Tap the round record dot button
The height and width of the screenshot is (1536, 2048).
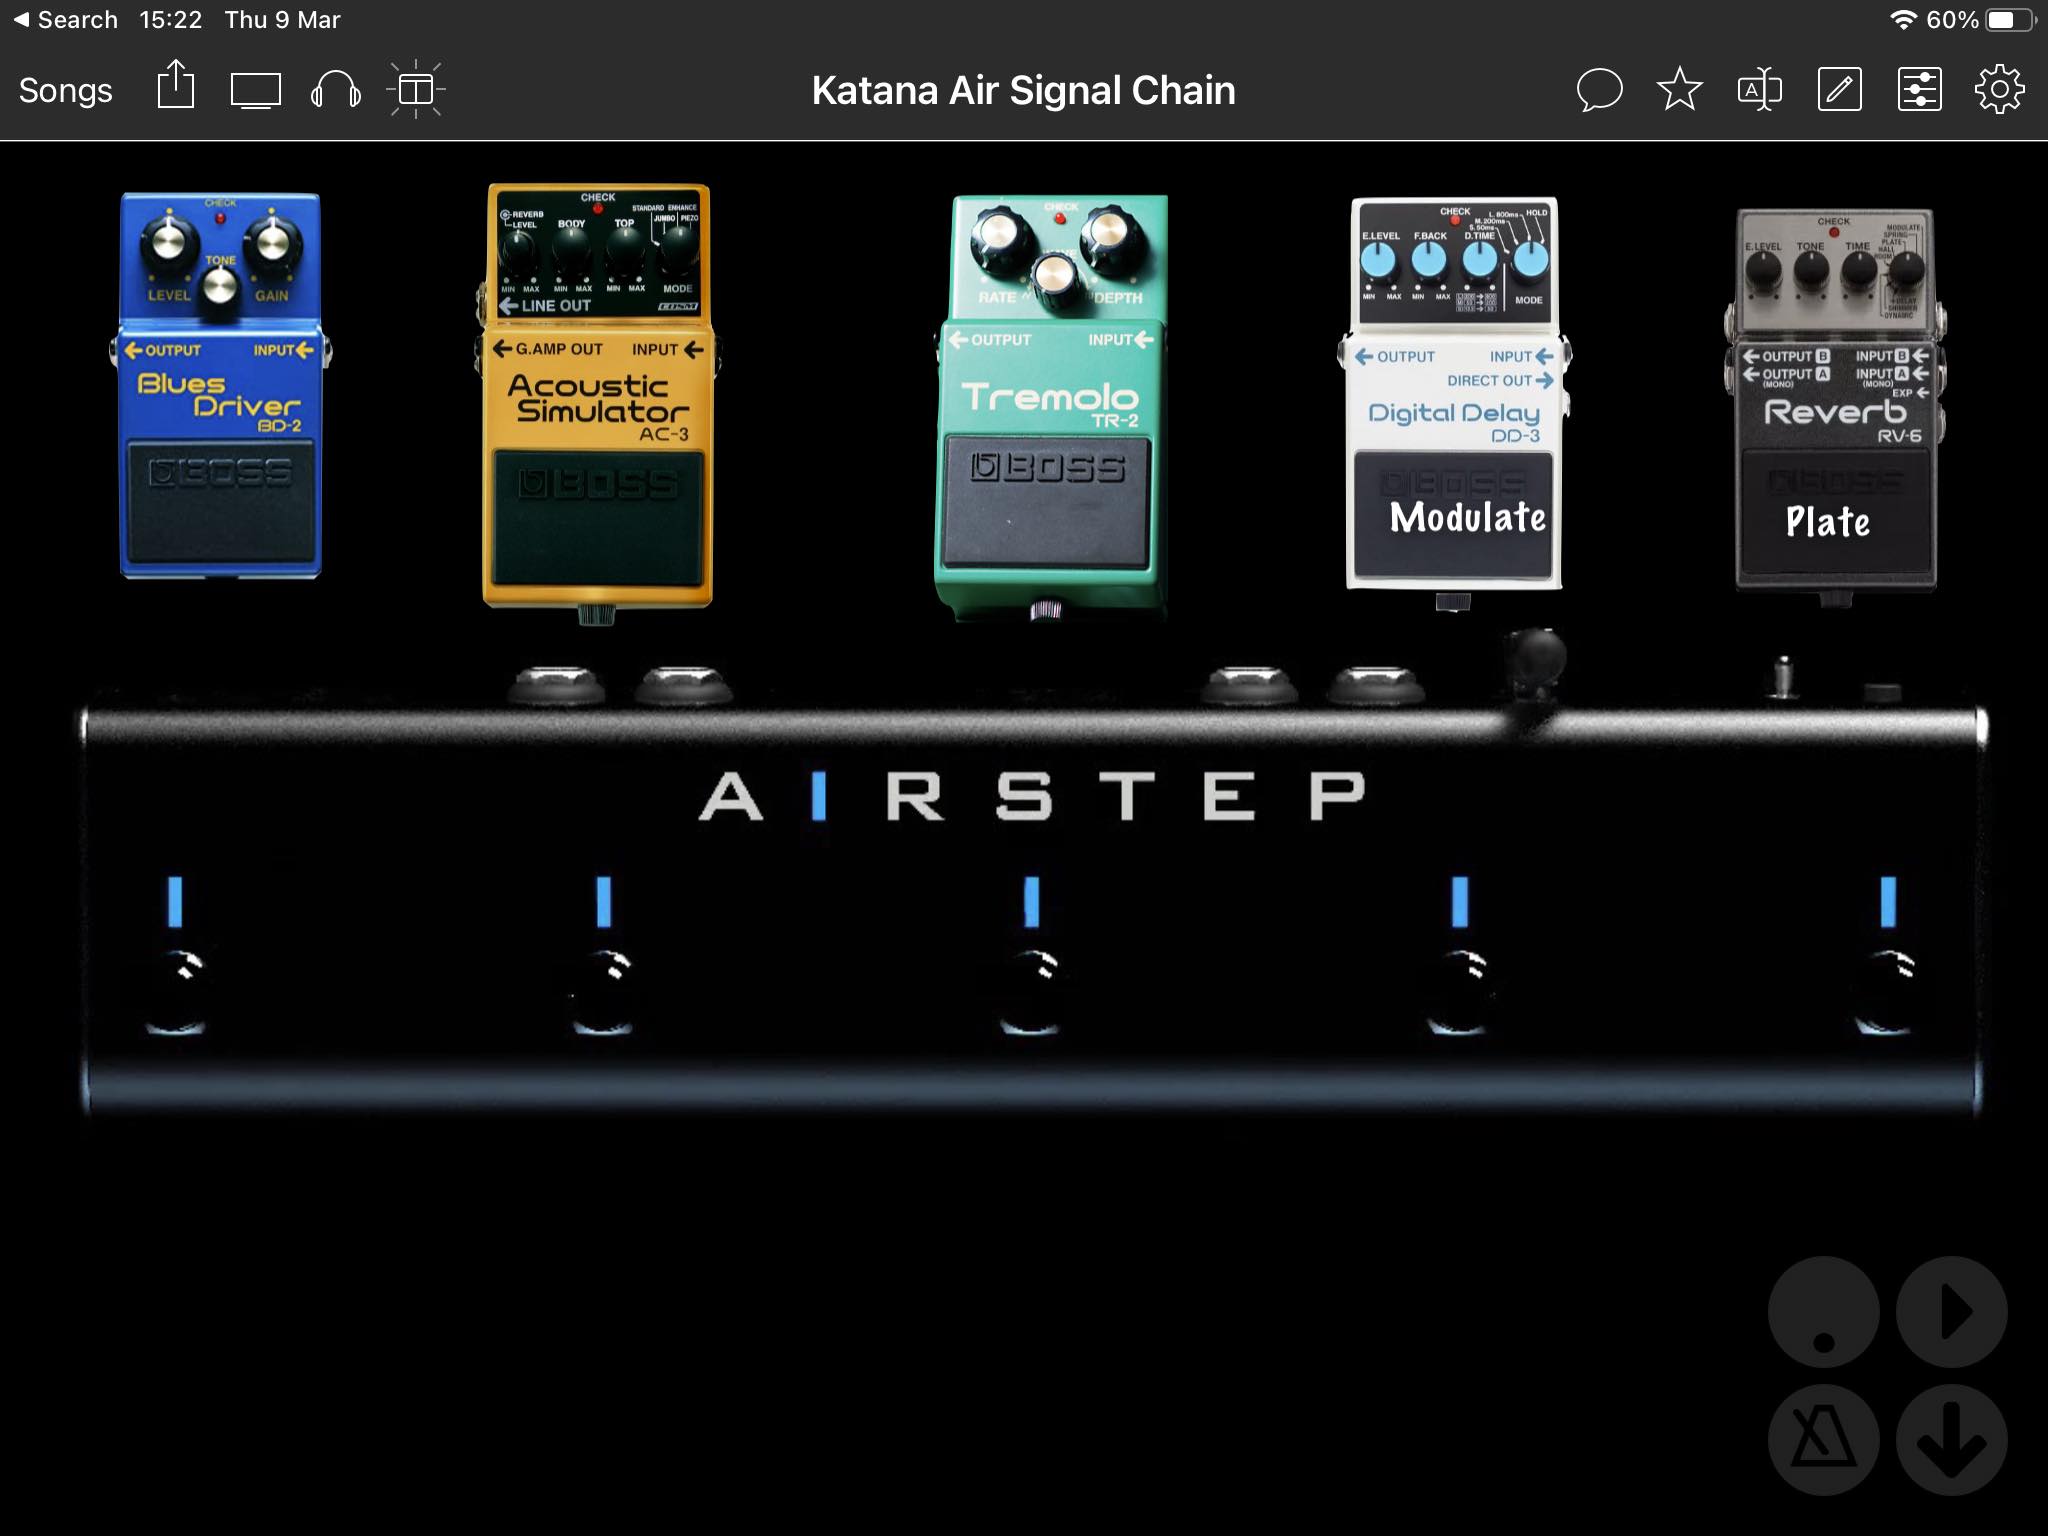pyautogui.click(x=1824, y=1312)
